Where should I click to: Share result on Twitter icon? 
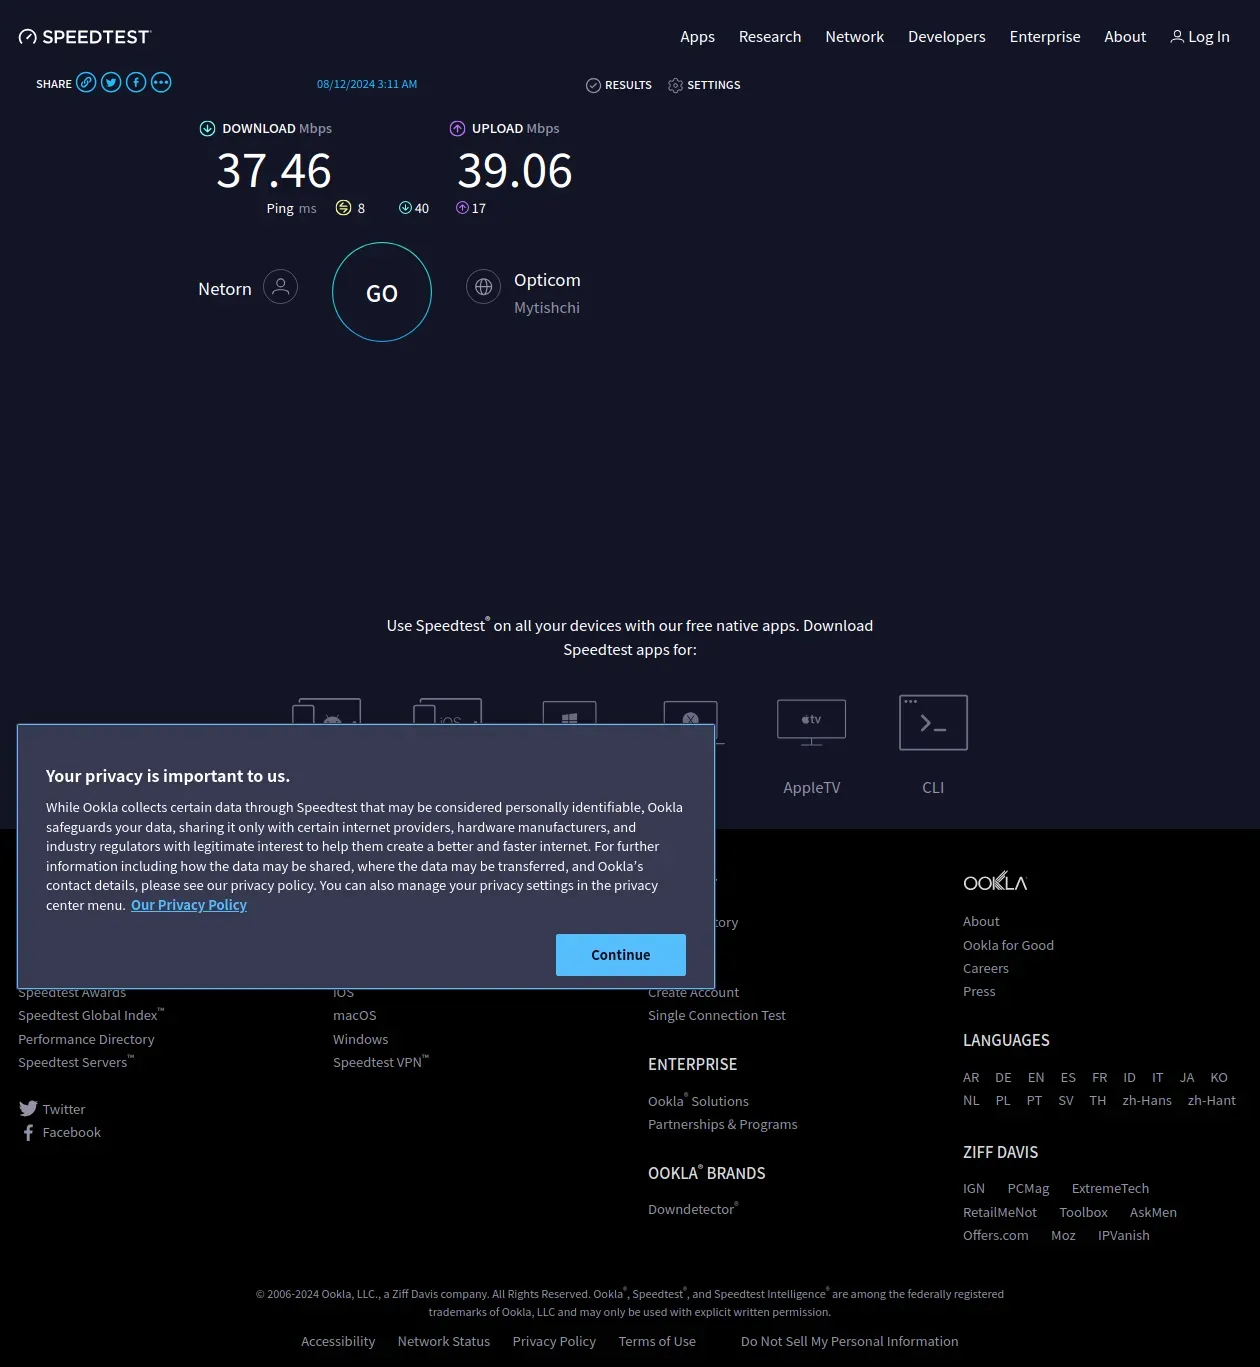(111, 83)
